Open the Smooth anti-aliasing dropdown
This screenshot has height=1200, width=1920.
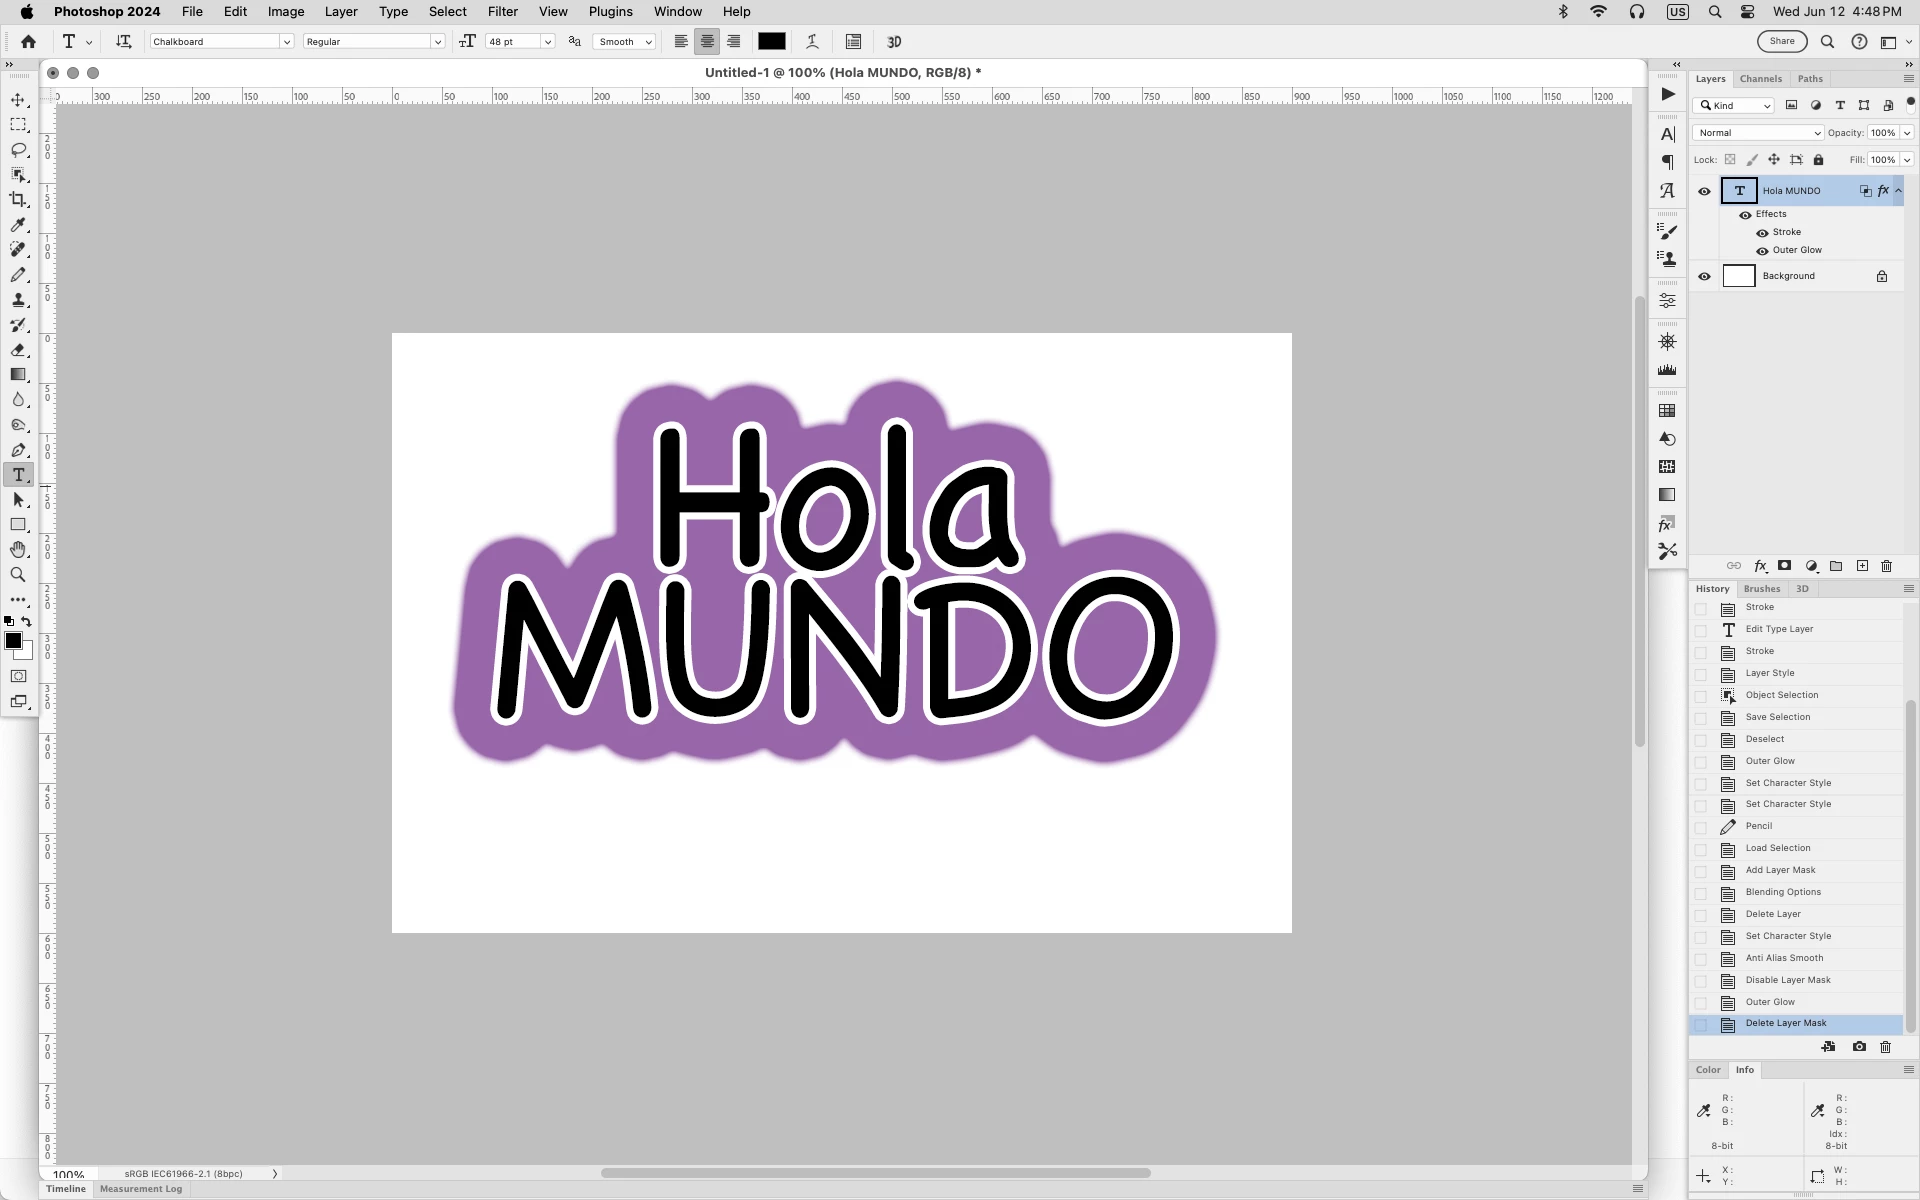pyautogui.click(x=625, y=42)
